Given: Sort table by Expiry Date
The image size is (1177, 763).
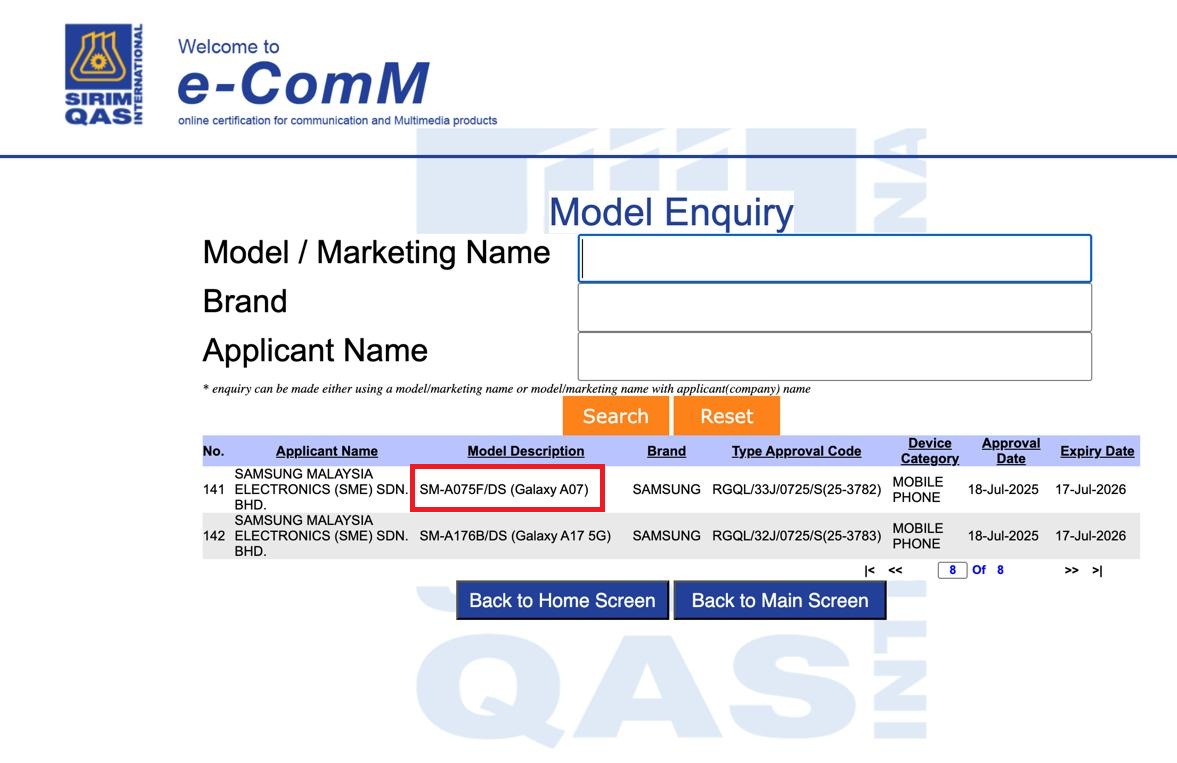Looking at the screenshot, I should click(x=1097, y=451).
